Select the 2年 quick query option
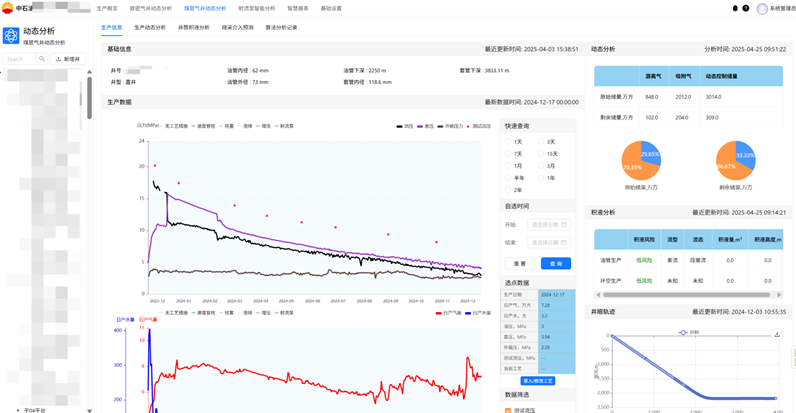 [513, 190]
